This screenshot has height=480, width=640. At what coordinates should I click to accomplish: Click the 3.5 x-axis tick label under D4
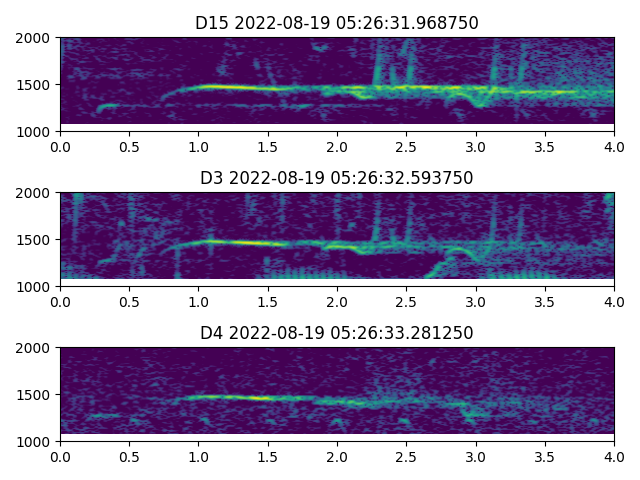click(x=545, y=457)
